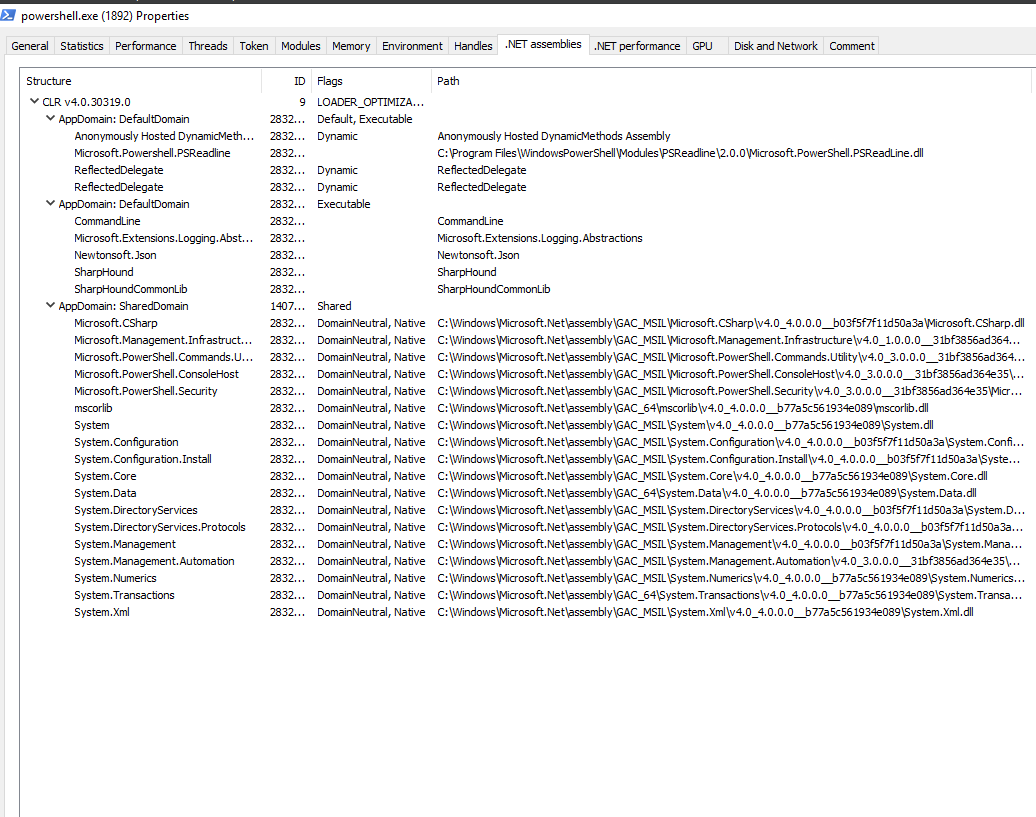
Task: Sort assemblies by the Path column header
Action: coord(447,81)
